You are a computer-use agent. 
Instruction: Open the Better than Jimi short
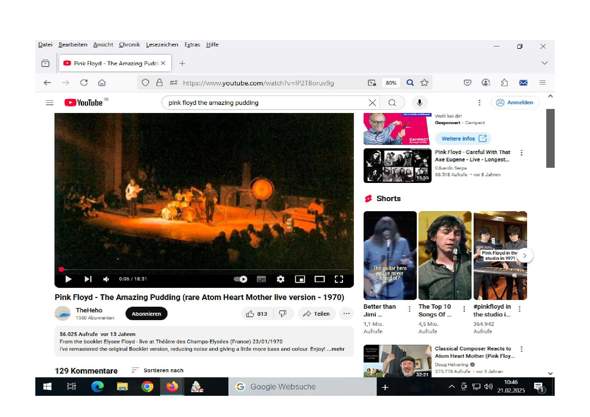coord(390,256)
